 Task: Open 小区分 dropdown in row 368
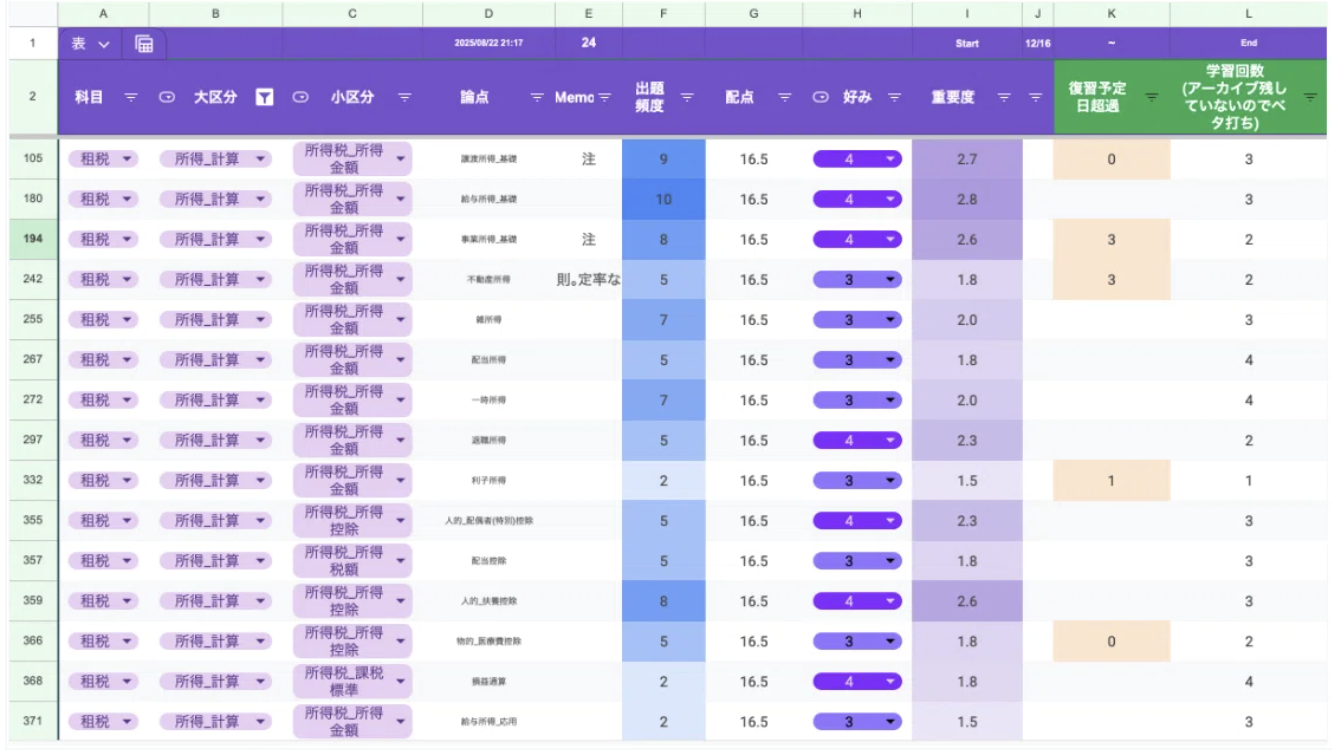(x=352, y=682)
